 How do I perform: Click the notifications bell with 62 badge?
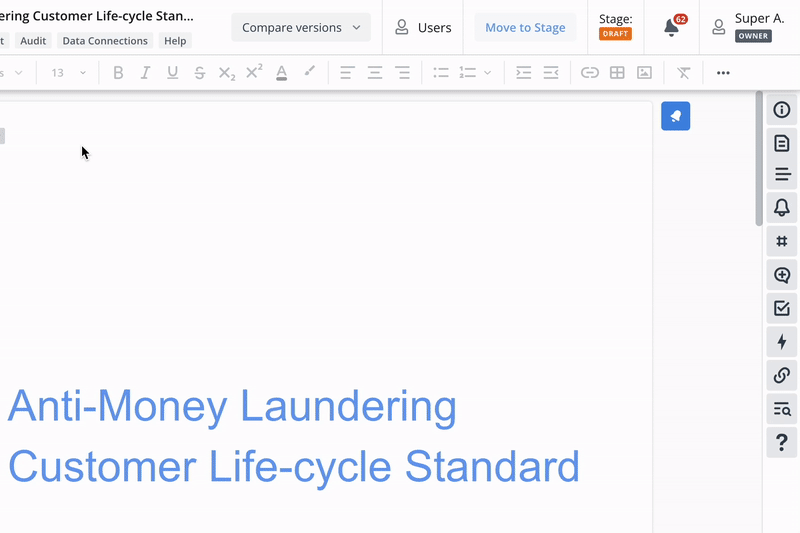pyautogui.click(x=672, y=28)
